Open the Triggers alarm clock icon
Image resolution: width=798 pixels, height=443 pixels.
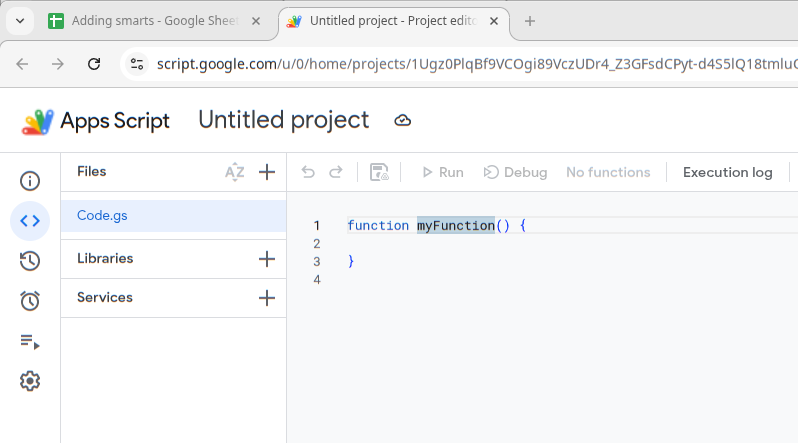[30, 300]
